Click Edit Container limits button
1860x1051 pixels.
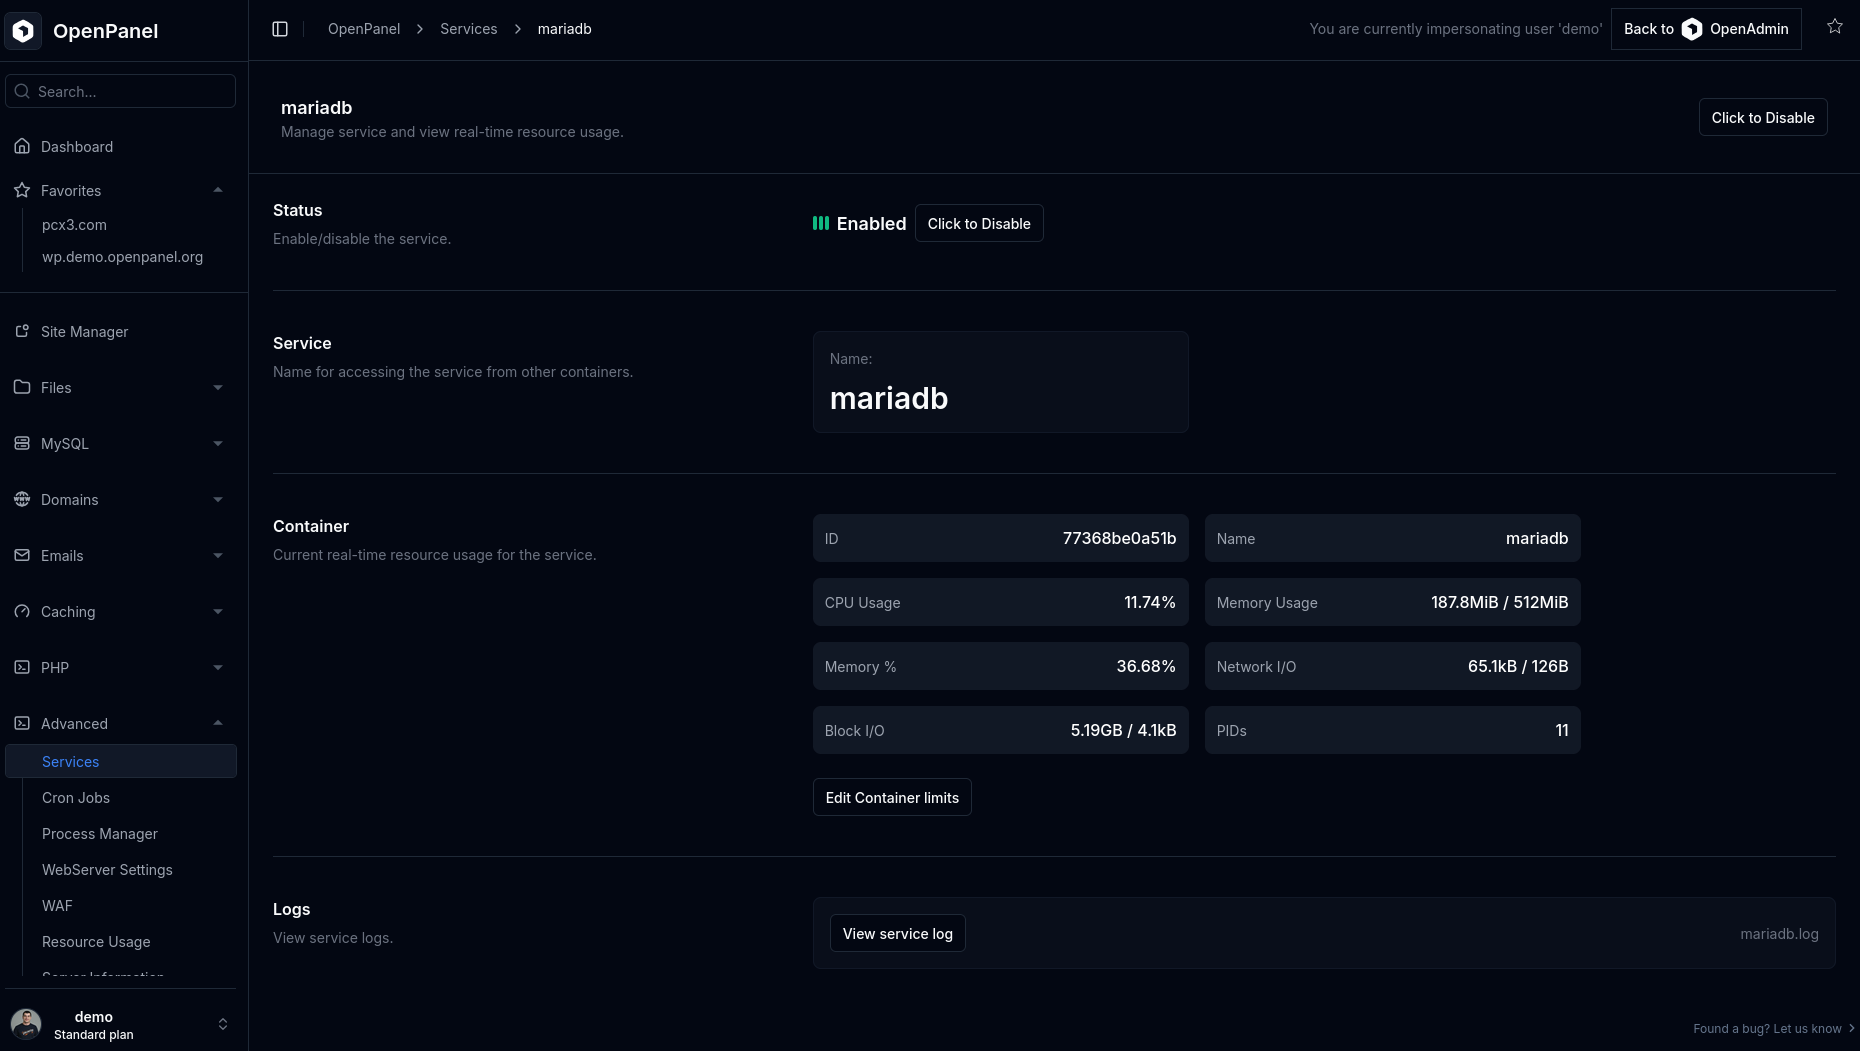click(x=892, y=797)
